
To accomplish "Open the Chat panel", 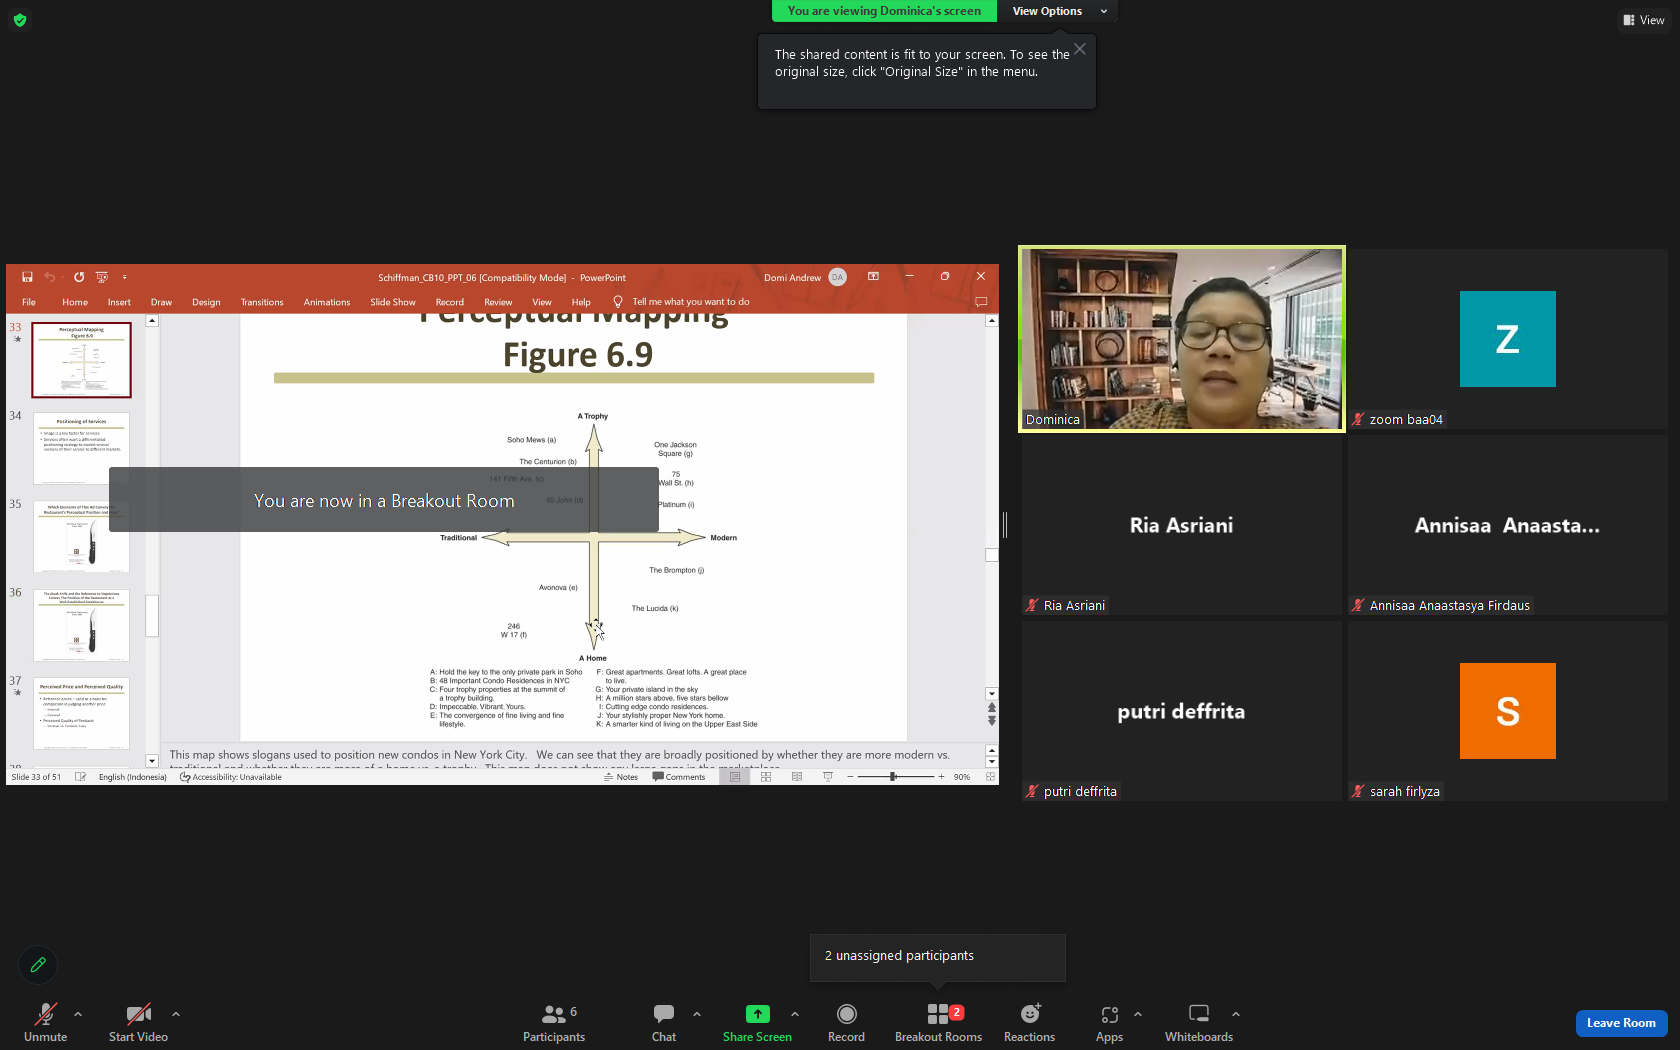I will click(664, 1022).
